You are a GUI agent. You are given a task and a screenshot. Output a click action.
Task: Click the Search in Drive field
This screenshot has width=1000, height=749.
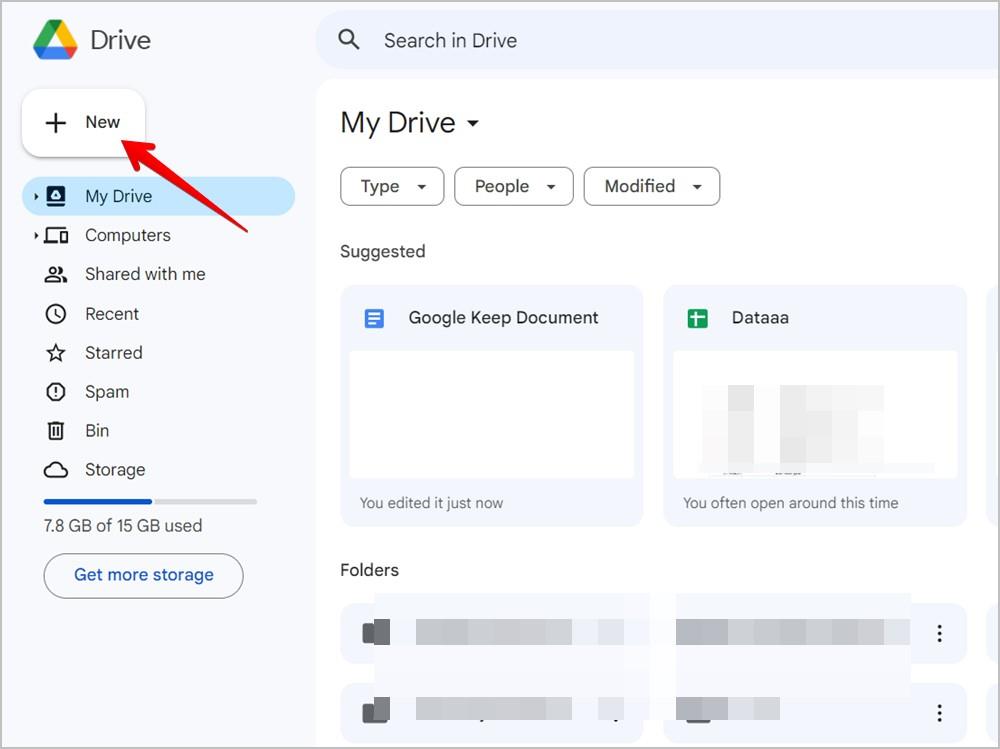point(658,40)
